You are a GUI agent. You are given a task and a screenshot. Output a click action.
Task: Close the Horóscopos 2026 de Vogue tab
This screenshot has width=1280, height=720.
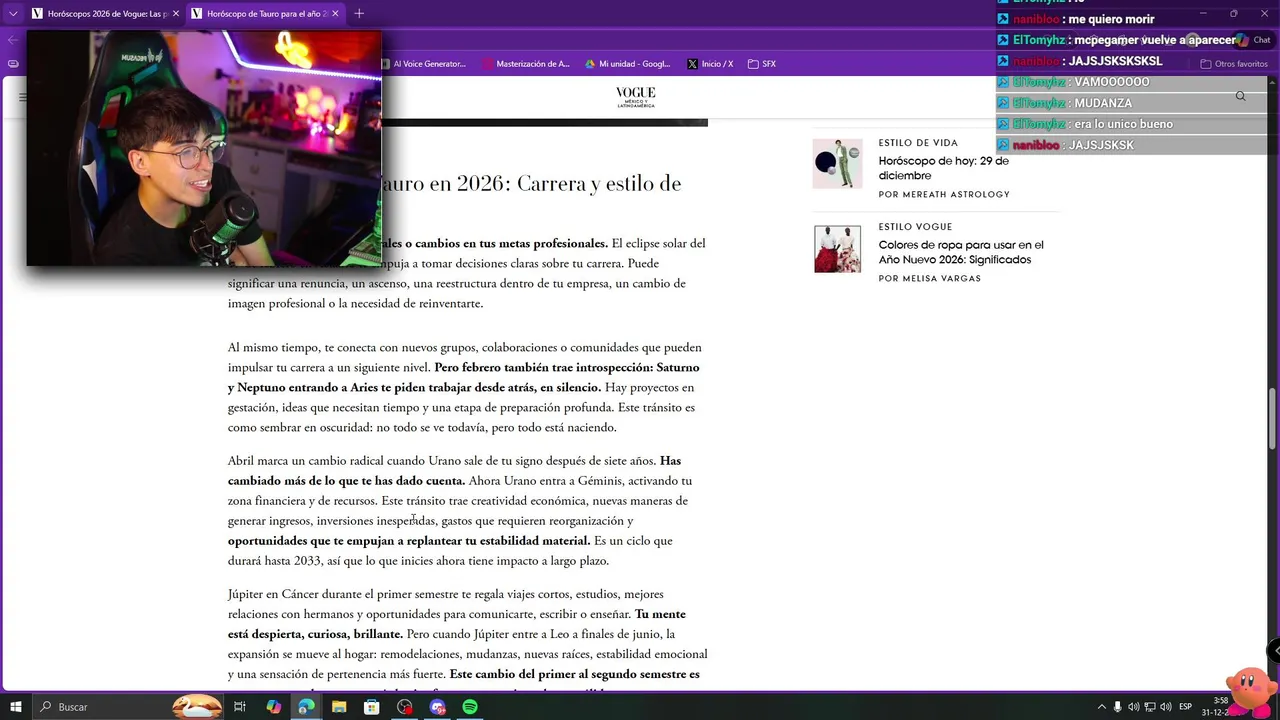[176, 14]
